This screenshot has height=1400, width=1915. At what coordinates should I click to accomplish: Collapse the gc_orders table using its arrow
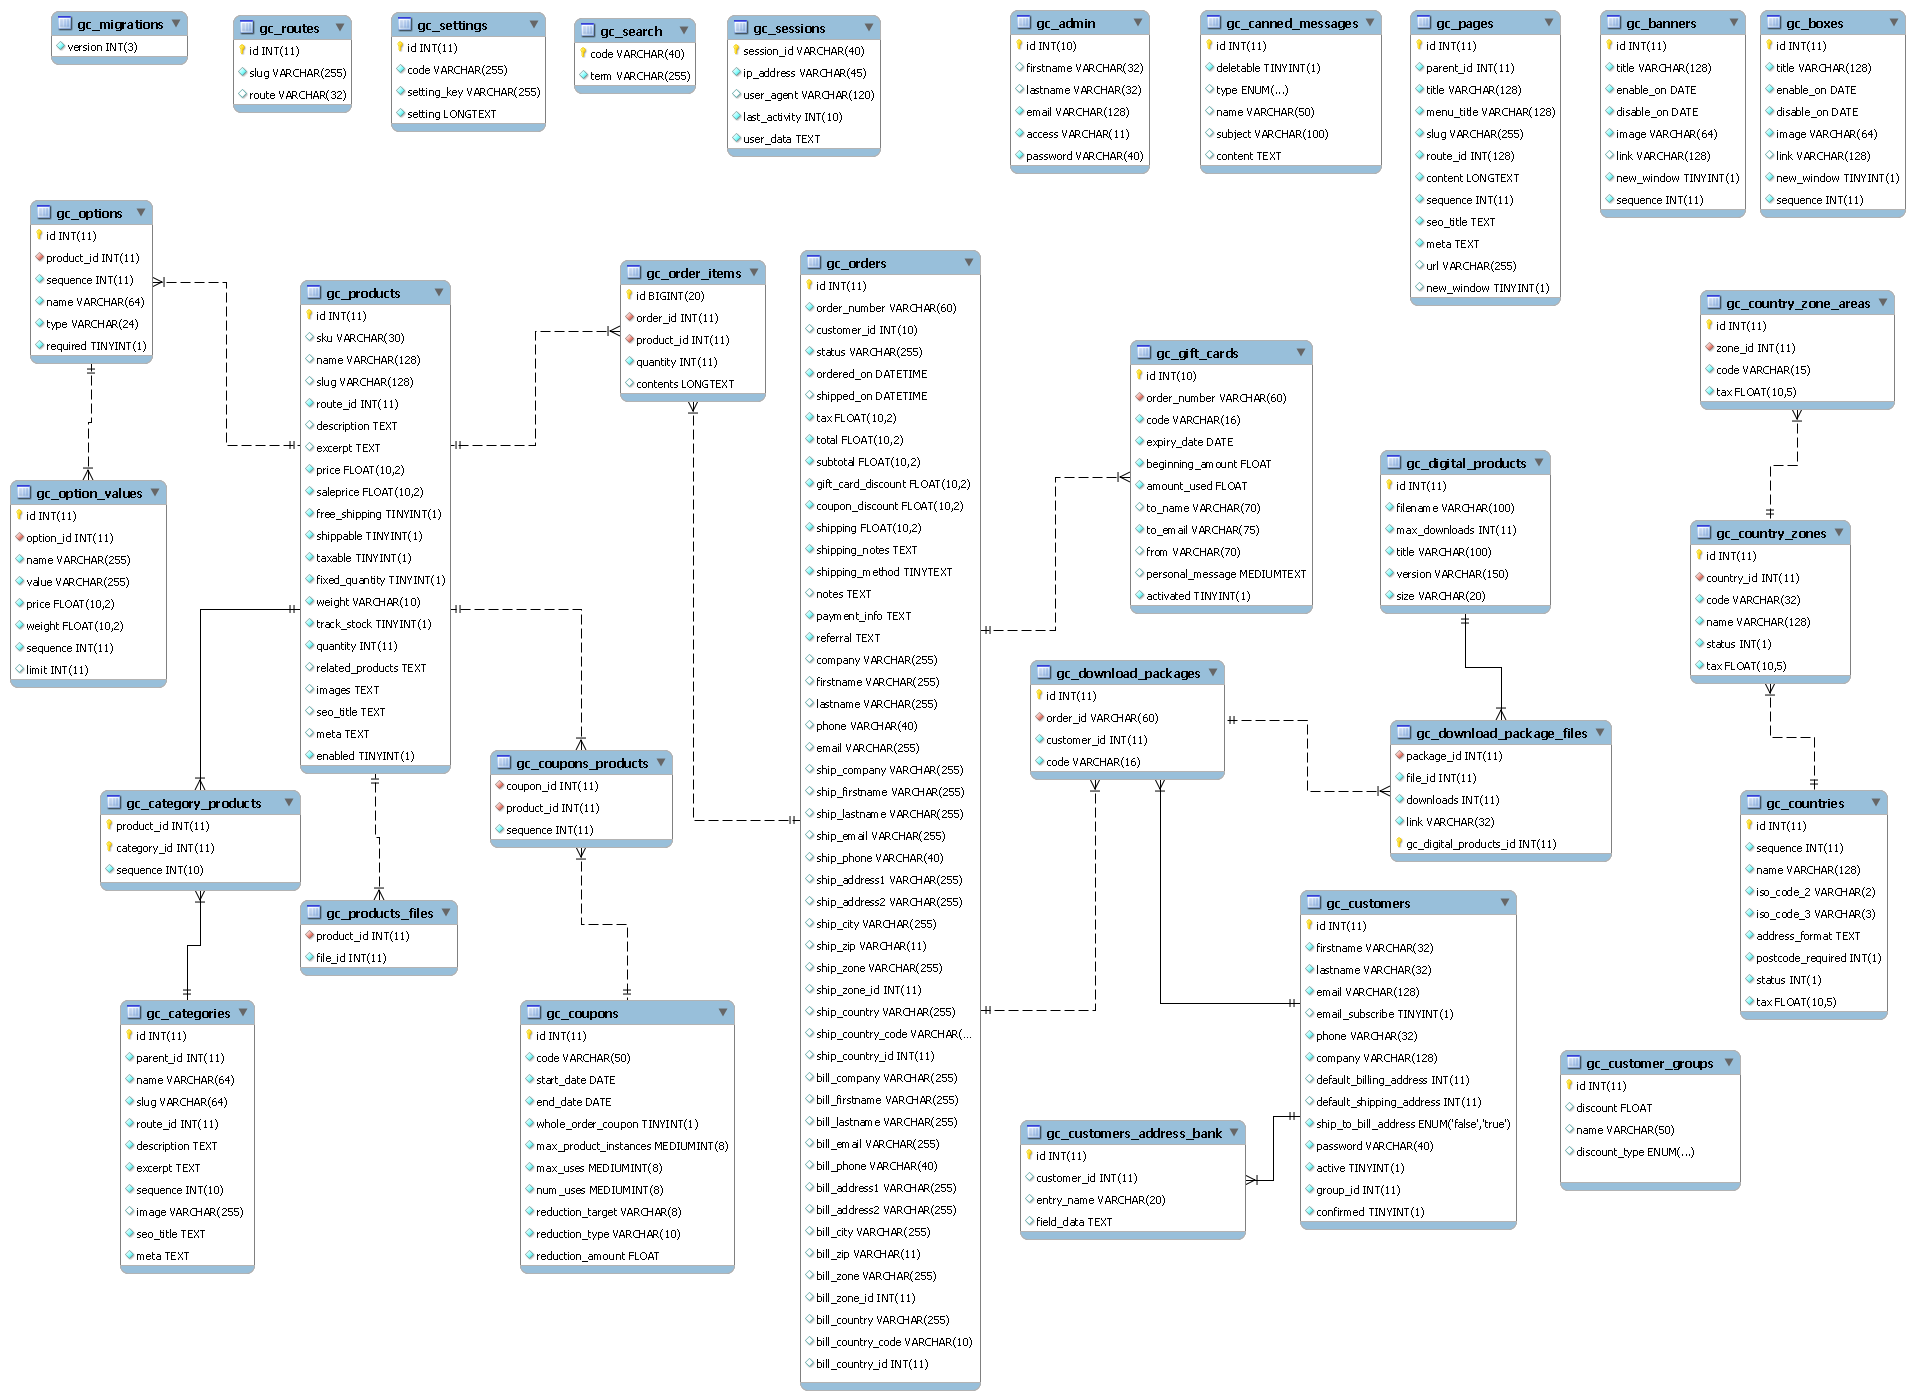click(968, 263)
